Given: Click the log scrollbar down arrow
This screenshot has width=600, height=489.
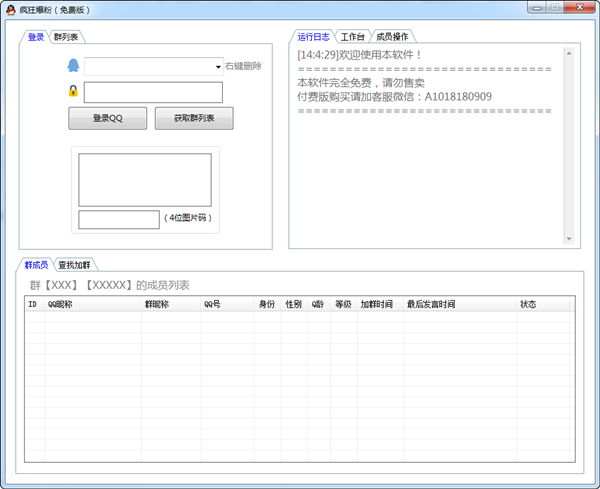Looking at the screenshot, I should [569, 239].
